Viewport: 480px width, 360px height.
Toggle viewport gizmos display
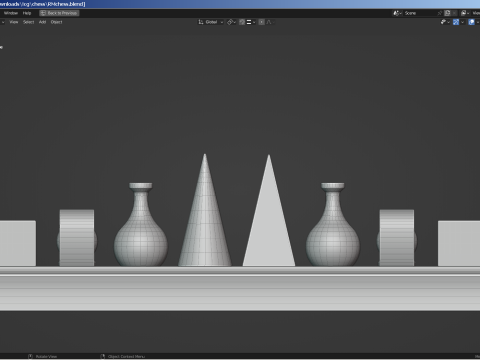point(456,22)
